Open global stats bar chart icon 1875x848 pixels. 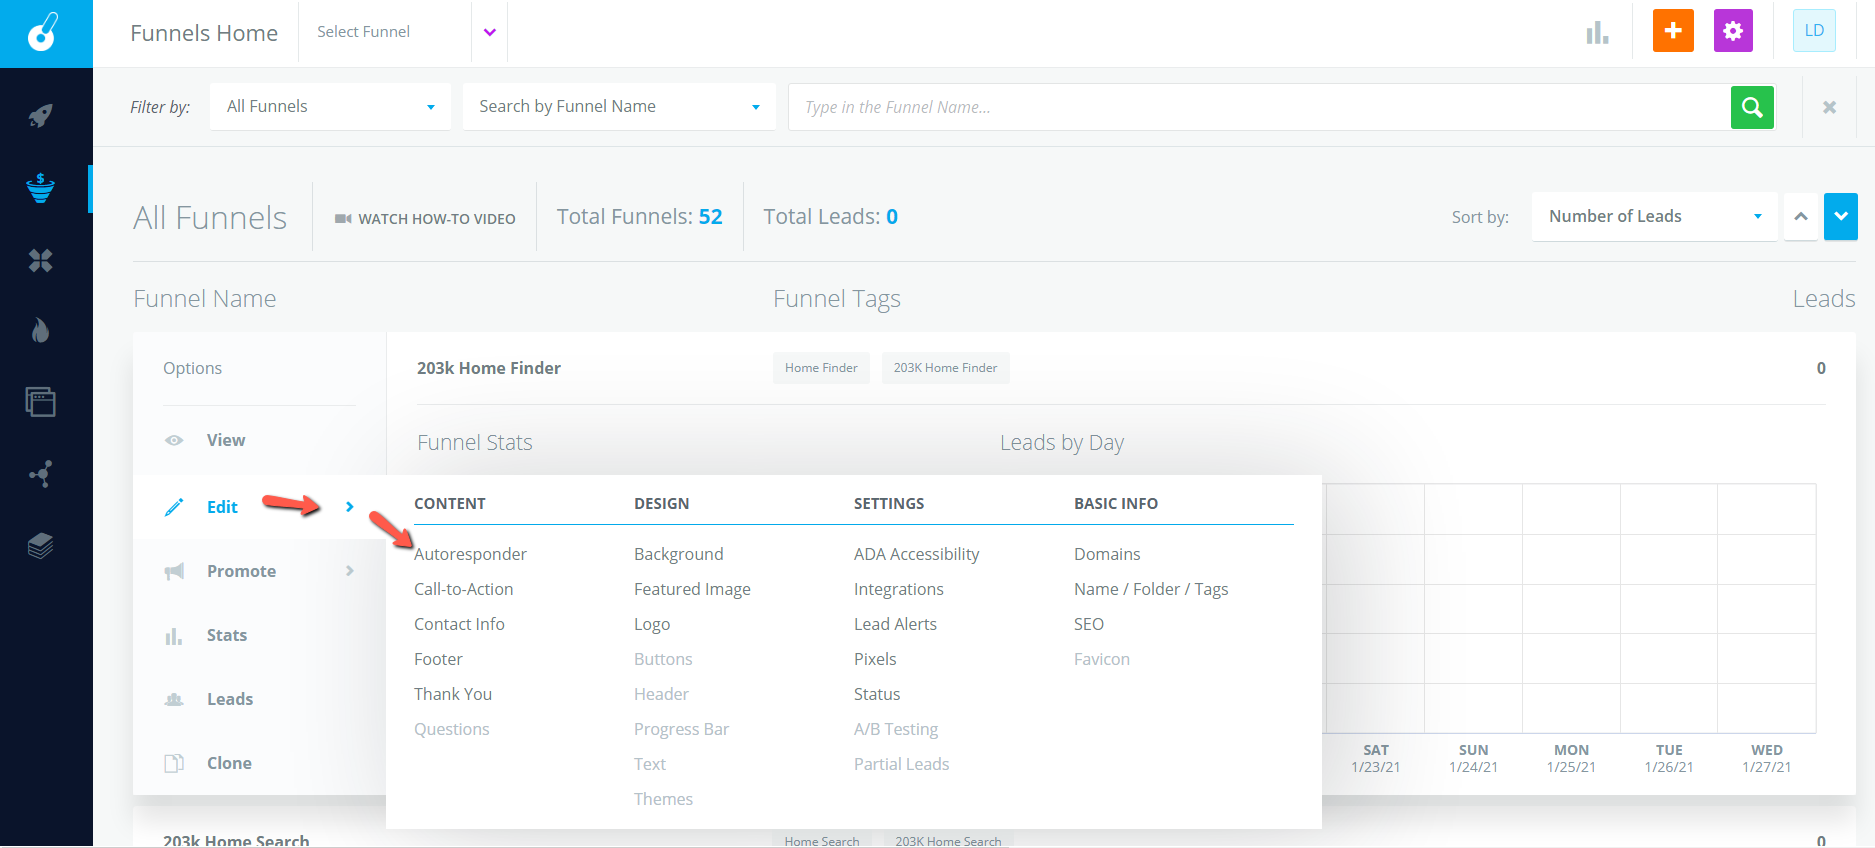[1597, 33]
